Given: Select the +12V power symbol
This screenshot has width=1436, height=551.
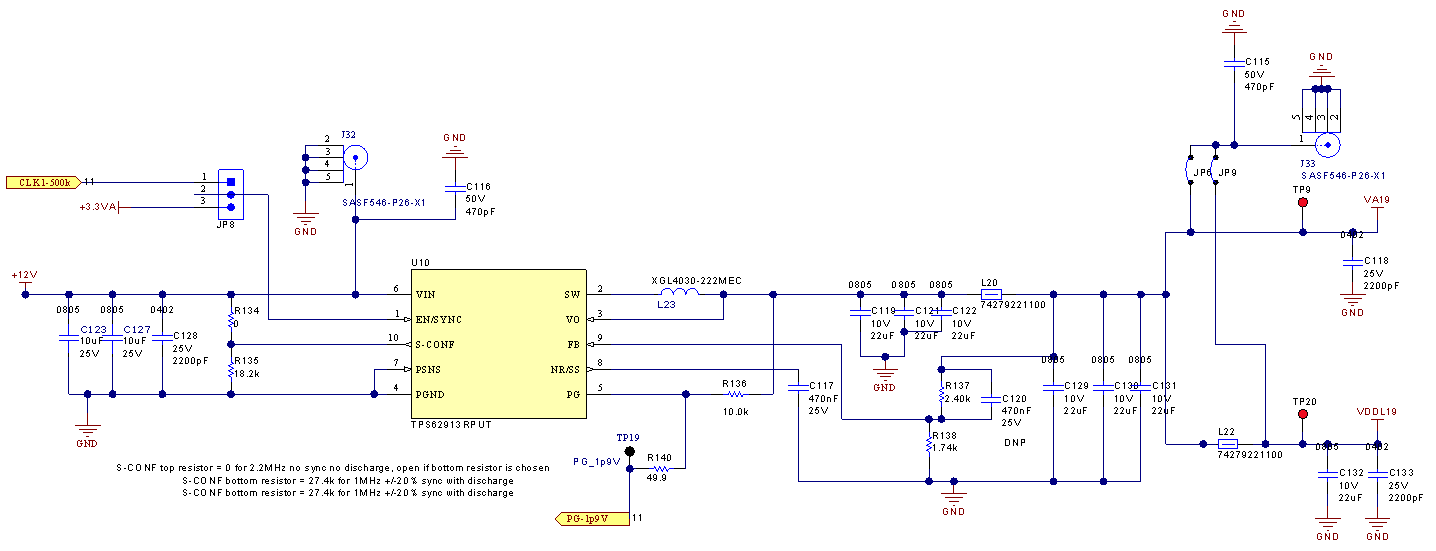Looking at the screenshot, I should tap(24, 280).
